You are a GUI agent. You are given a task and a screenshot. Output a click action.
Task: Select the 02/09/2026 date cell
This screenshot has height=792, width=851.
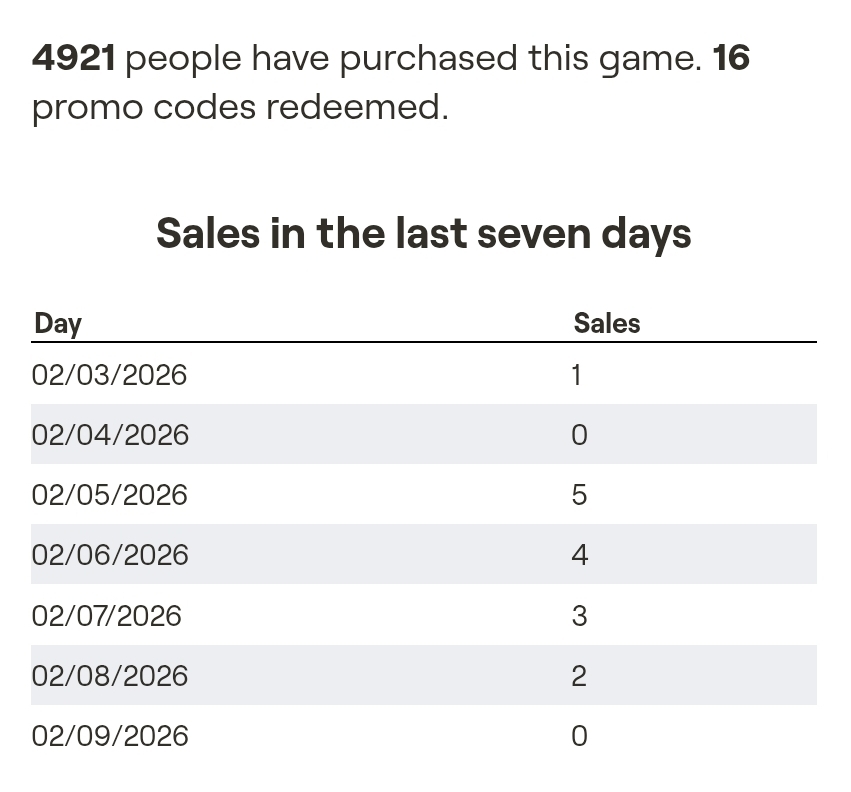point(110,736)
